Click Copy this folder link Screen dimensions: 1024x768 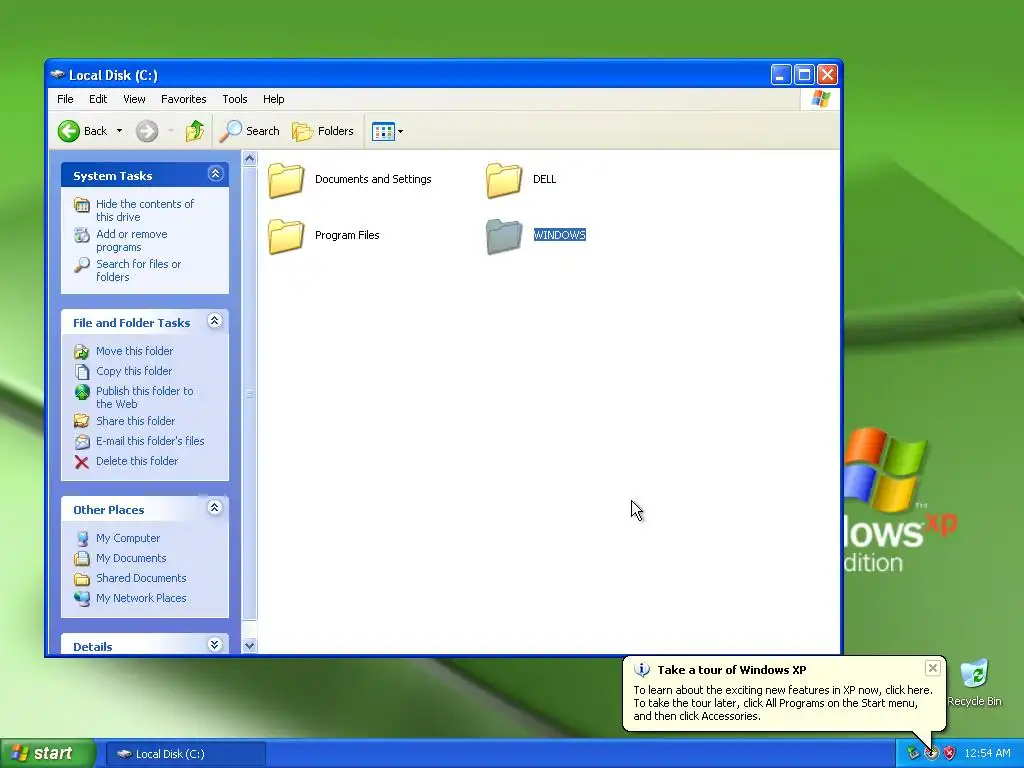pyautogui.click(x=134, y=371)
